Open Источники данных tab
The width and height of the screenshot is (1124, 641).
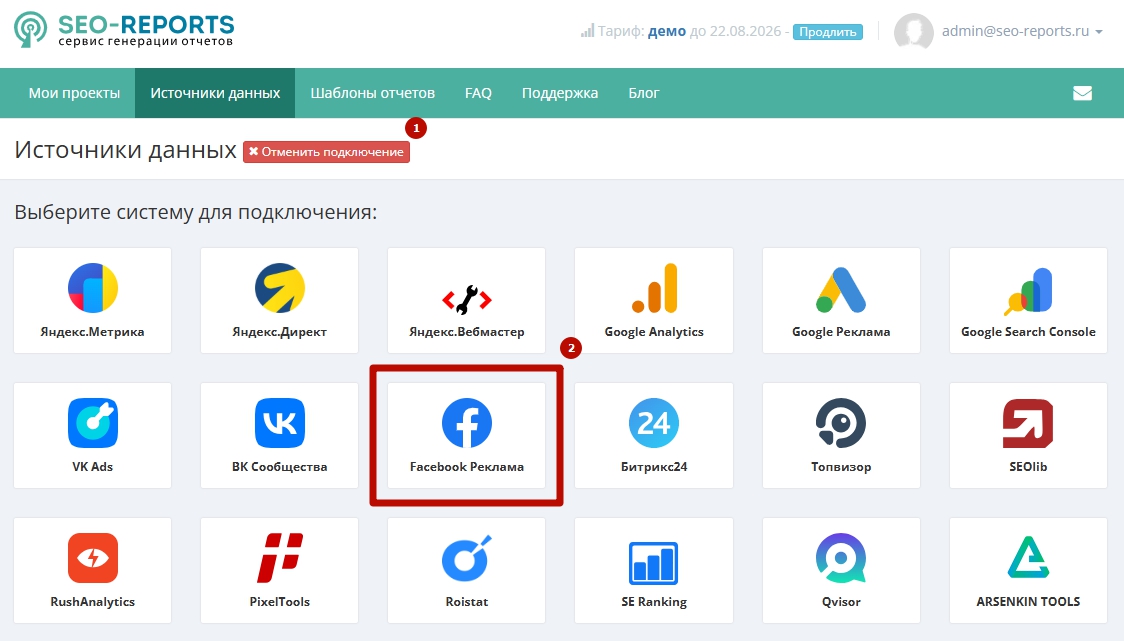pos(215,93)
